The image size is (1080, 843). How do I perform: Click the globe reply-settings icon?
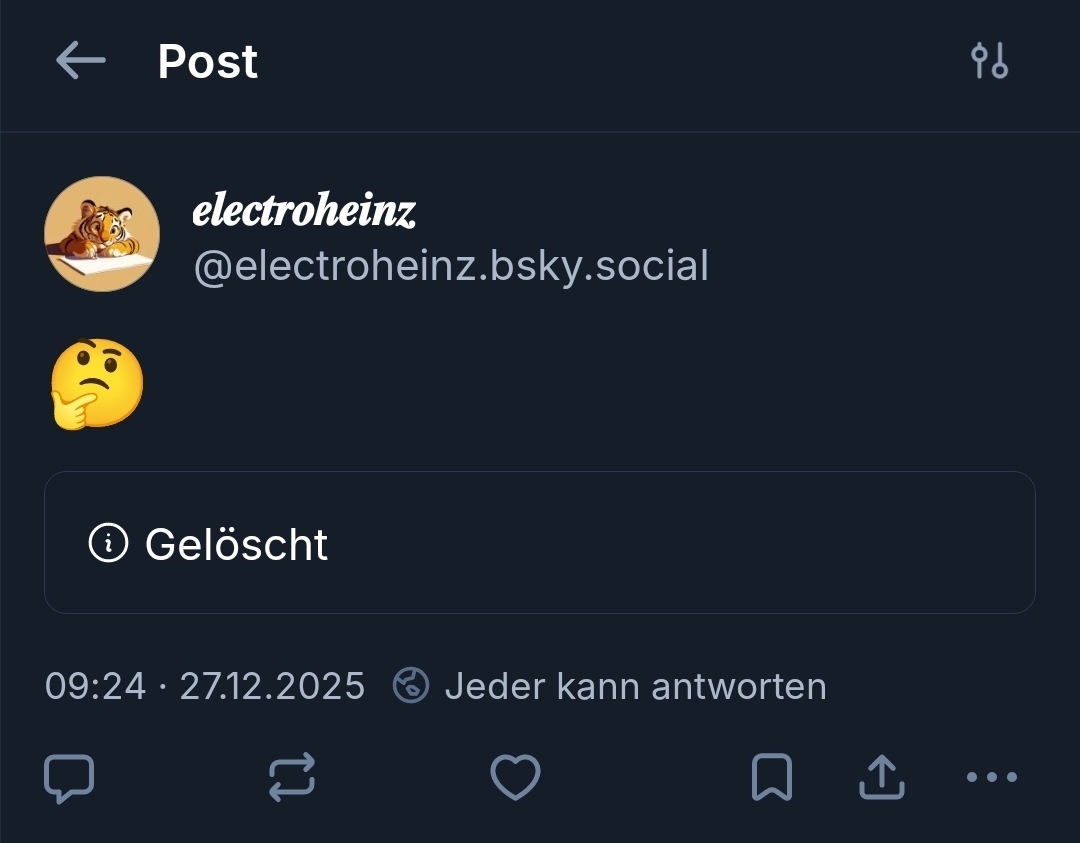click(x=411, y=687)
